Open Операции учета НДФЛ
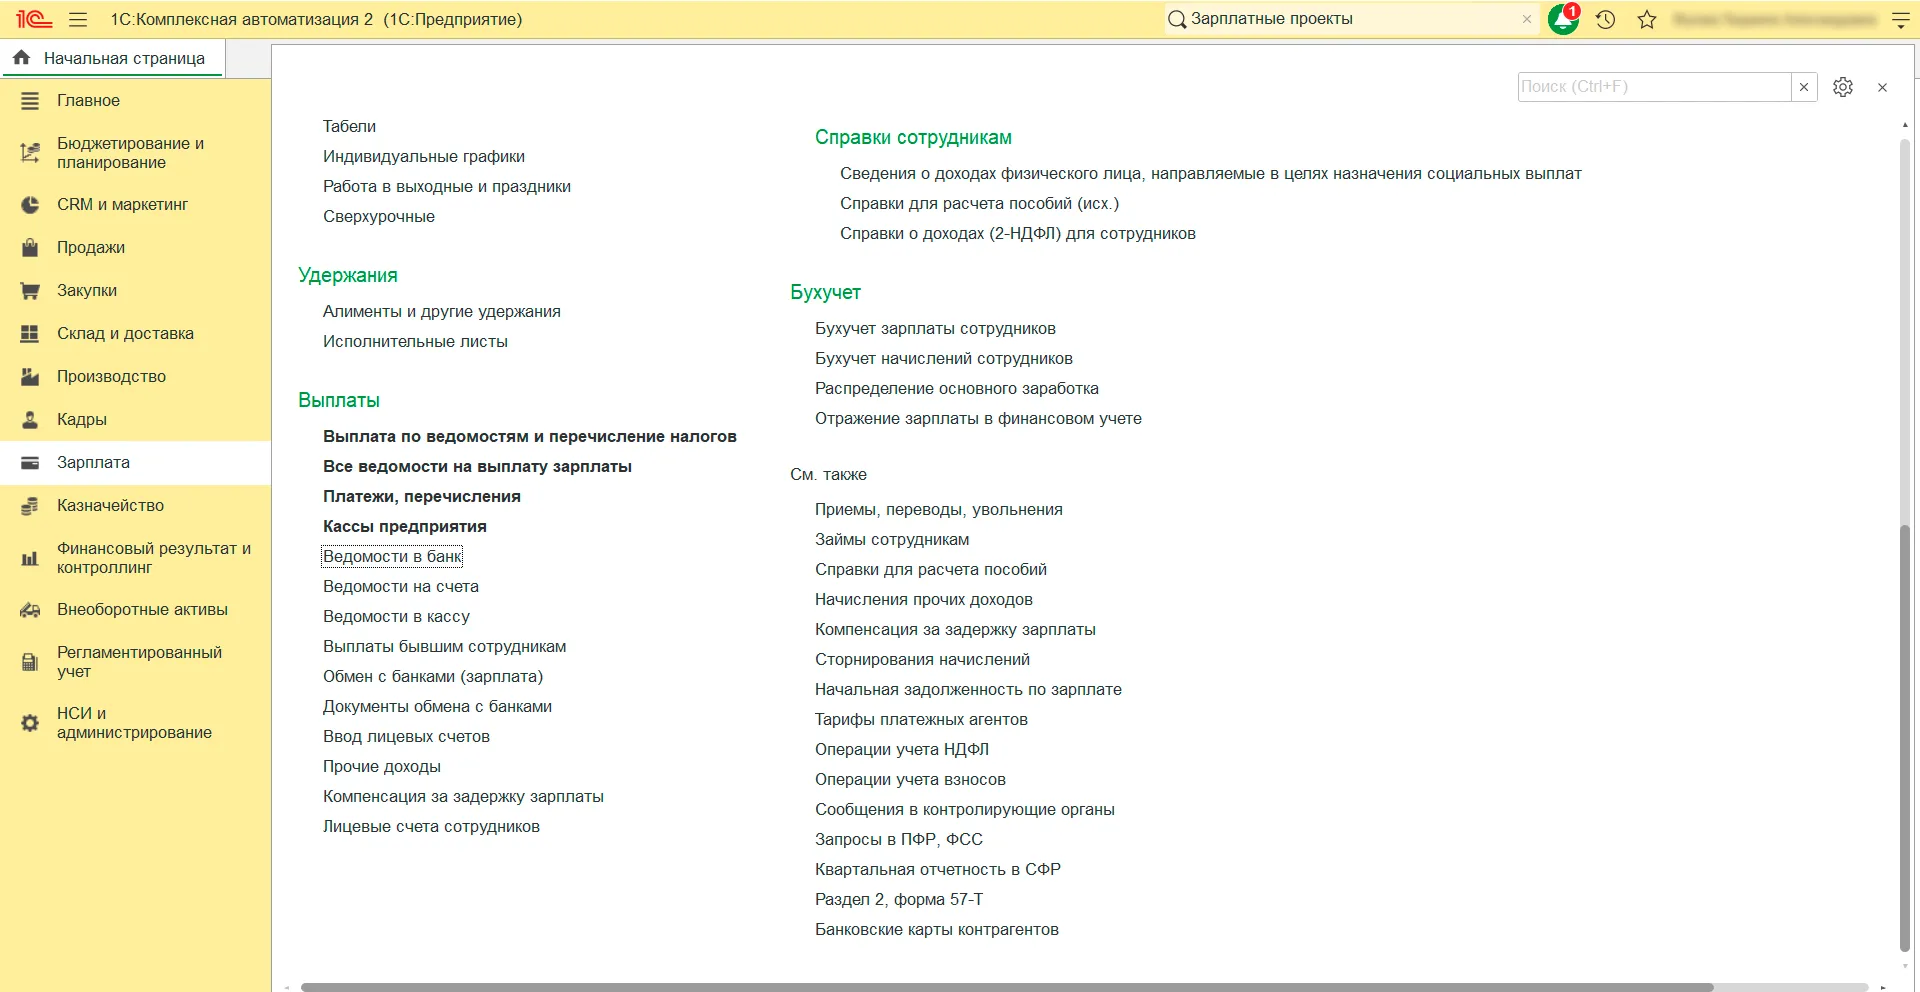Viewport: 1920px width, 992px height. [901, 750]
